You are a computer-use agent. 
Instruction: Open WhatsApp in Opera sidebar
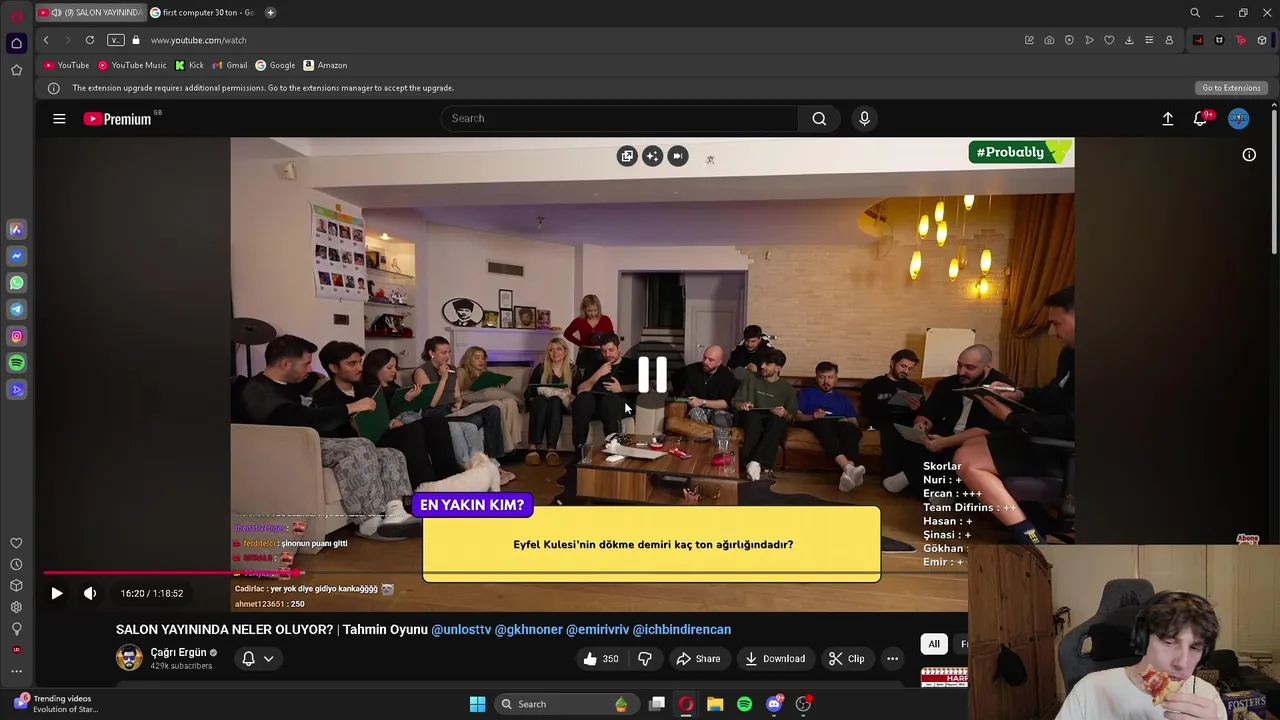[x=16, y=283]
